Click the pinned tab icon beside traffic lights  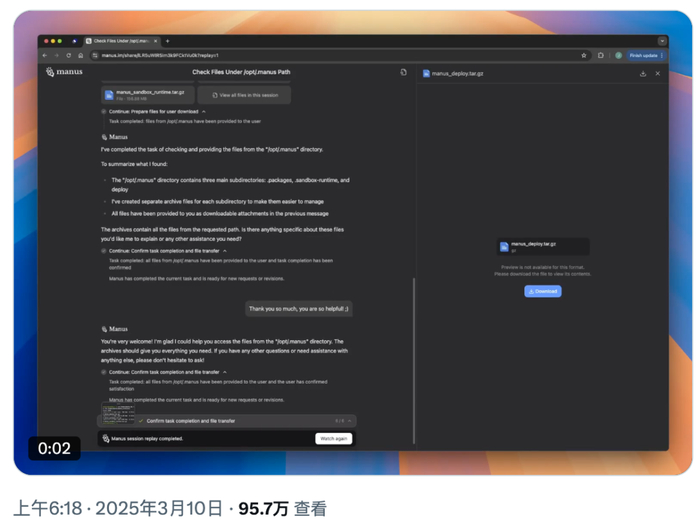pyautogui.click(x=75, y=41)
